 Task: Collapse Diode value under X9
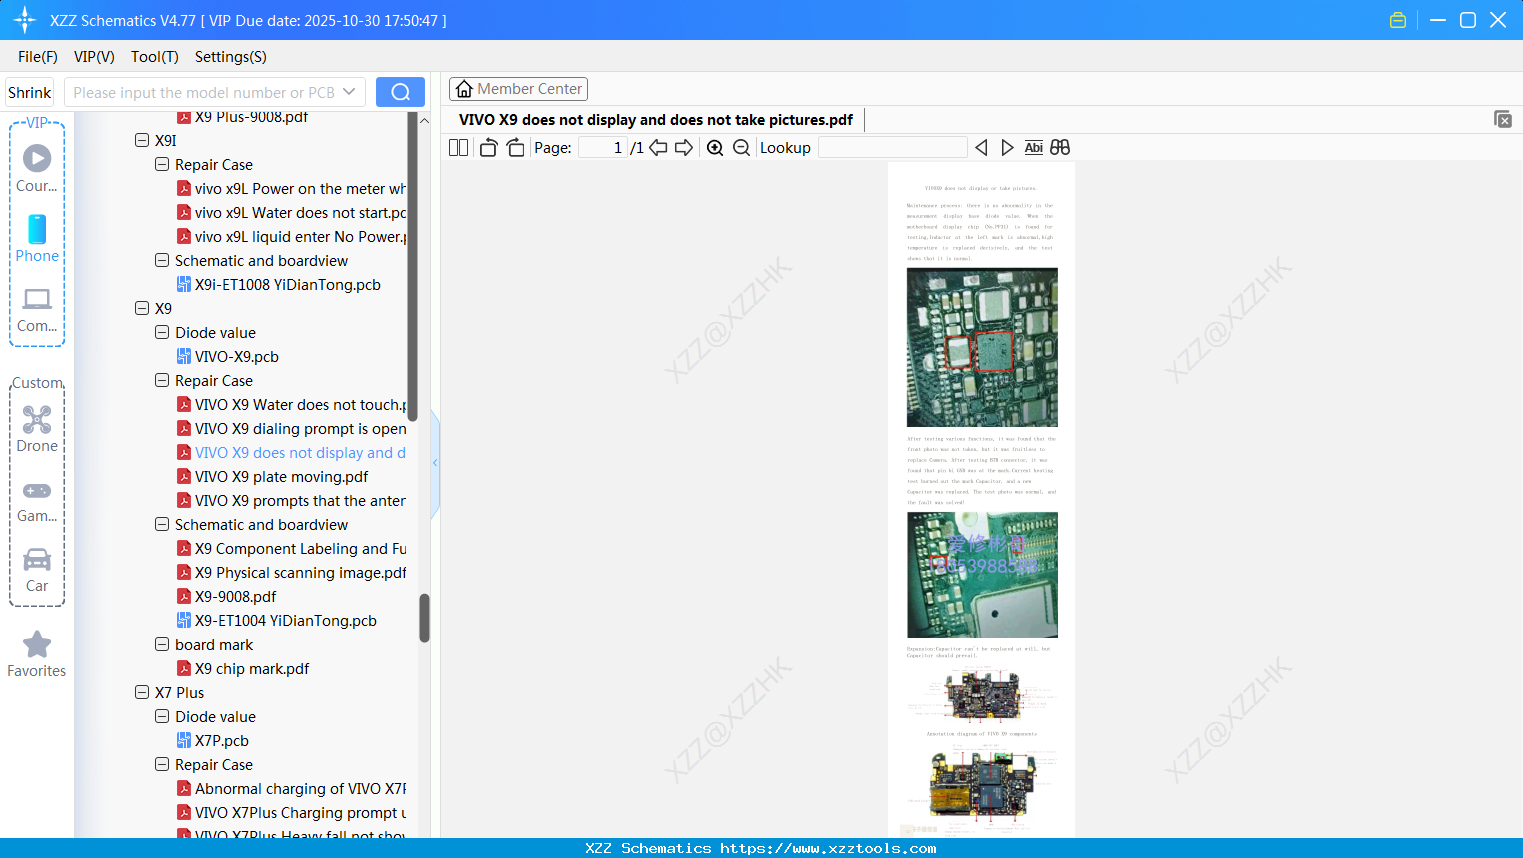[x=162, y=333]
